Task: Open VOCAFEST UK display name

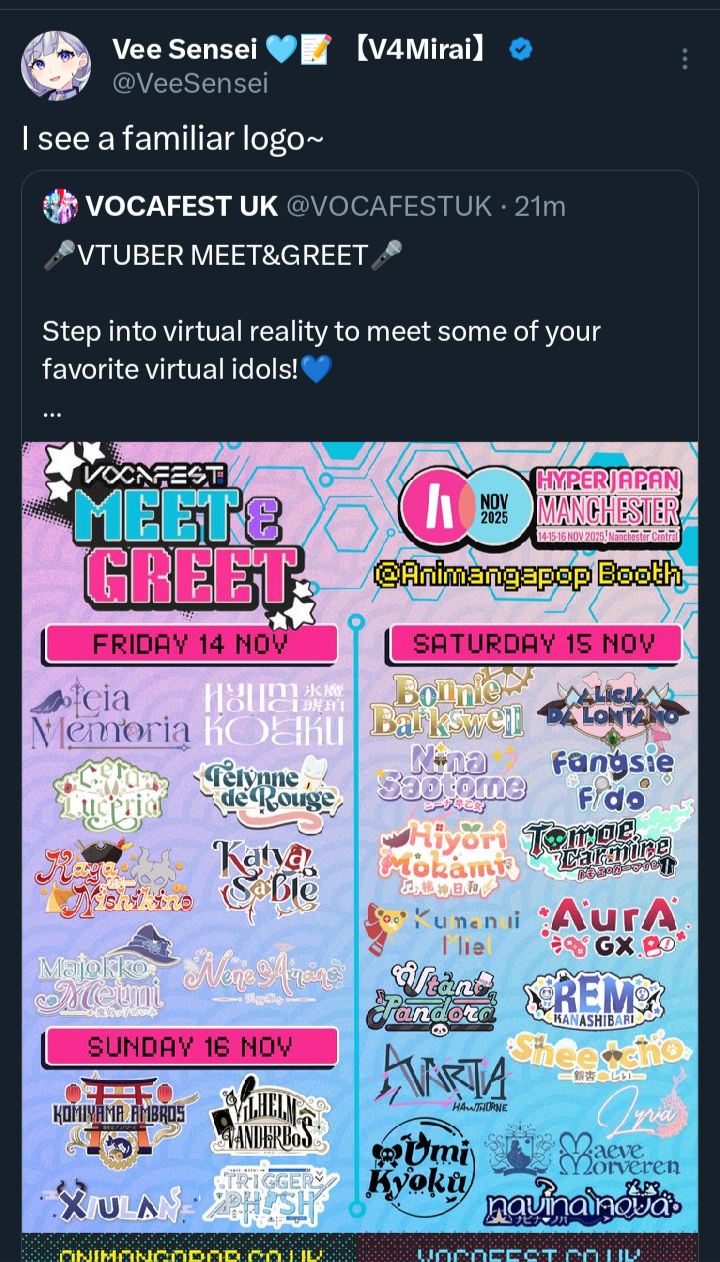Action: click(x=182, y=206)
